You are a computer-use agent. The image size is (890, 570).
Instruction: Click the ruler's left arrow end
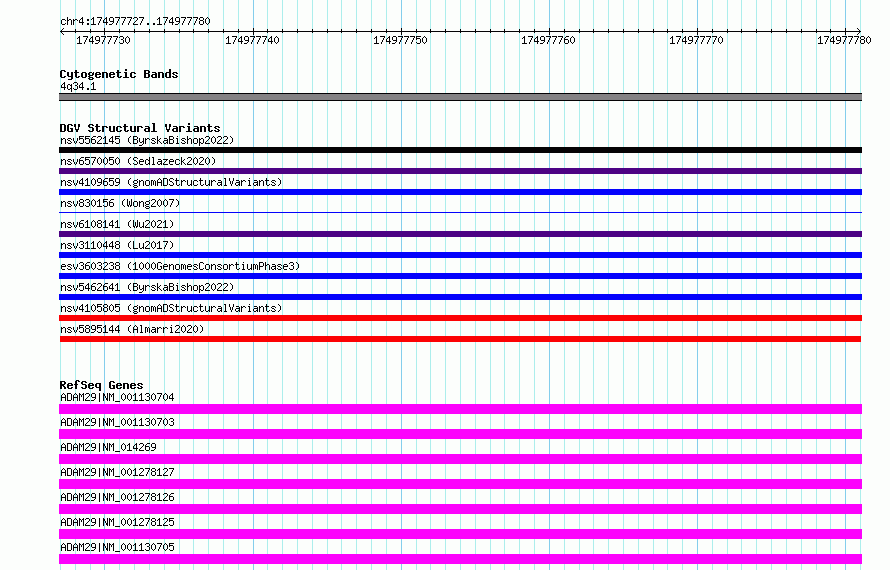pyautogui.click(x=62, y=32)
